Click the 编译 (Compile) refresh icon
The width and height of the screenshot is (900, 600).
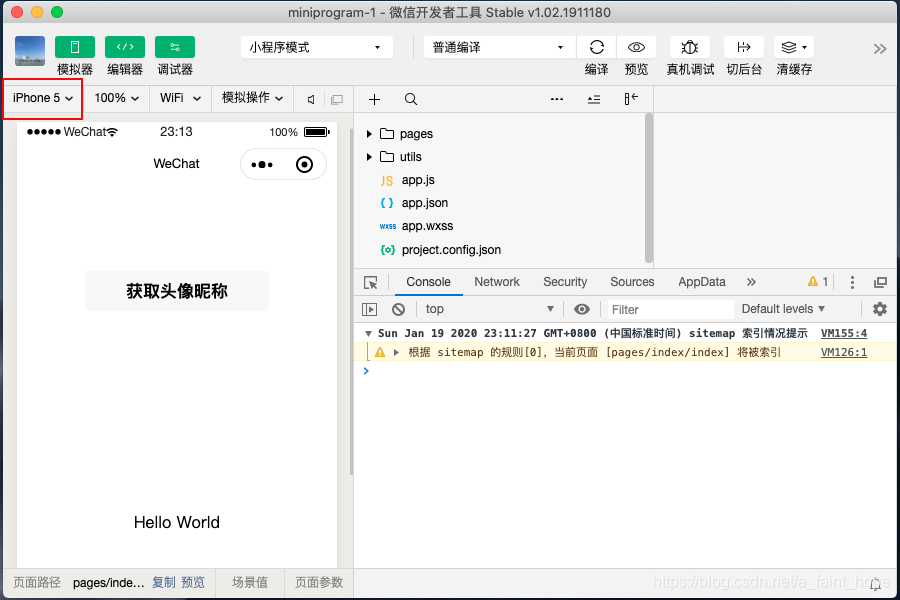[x=596, y=46]
